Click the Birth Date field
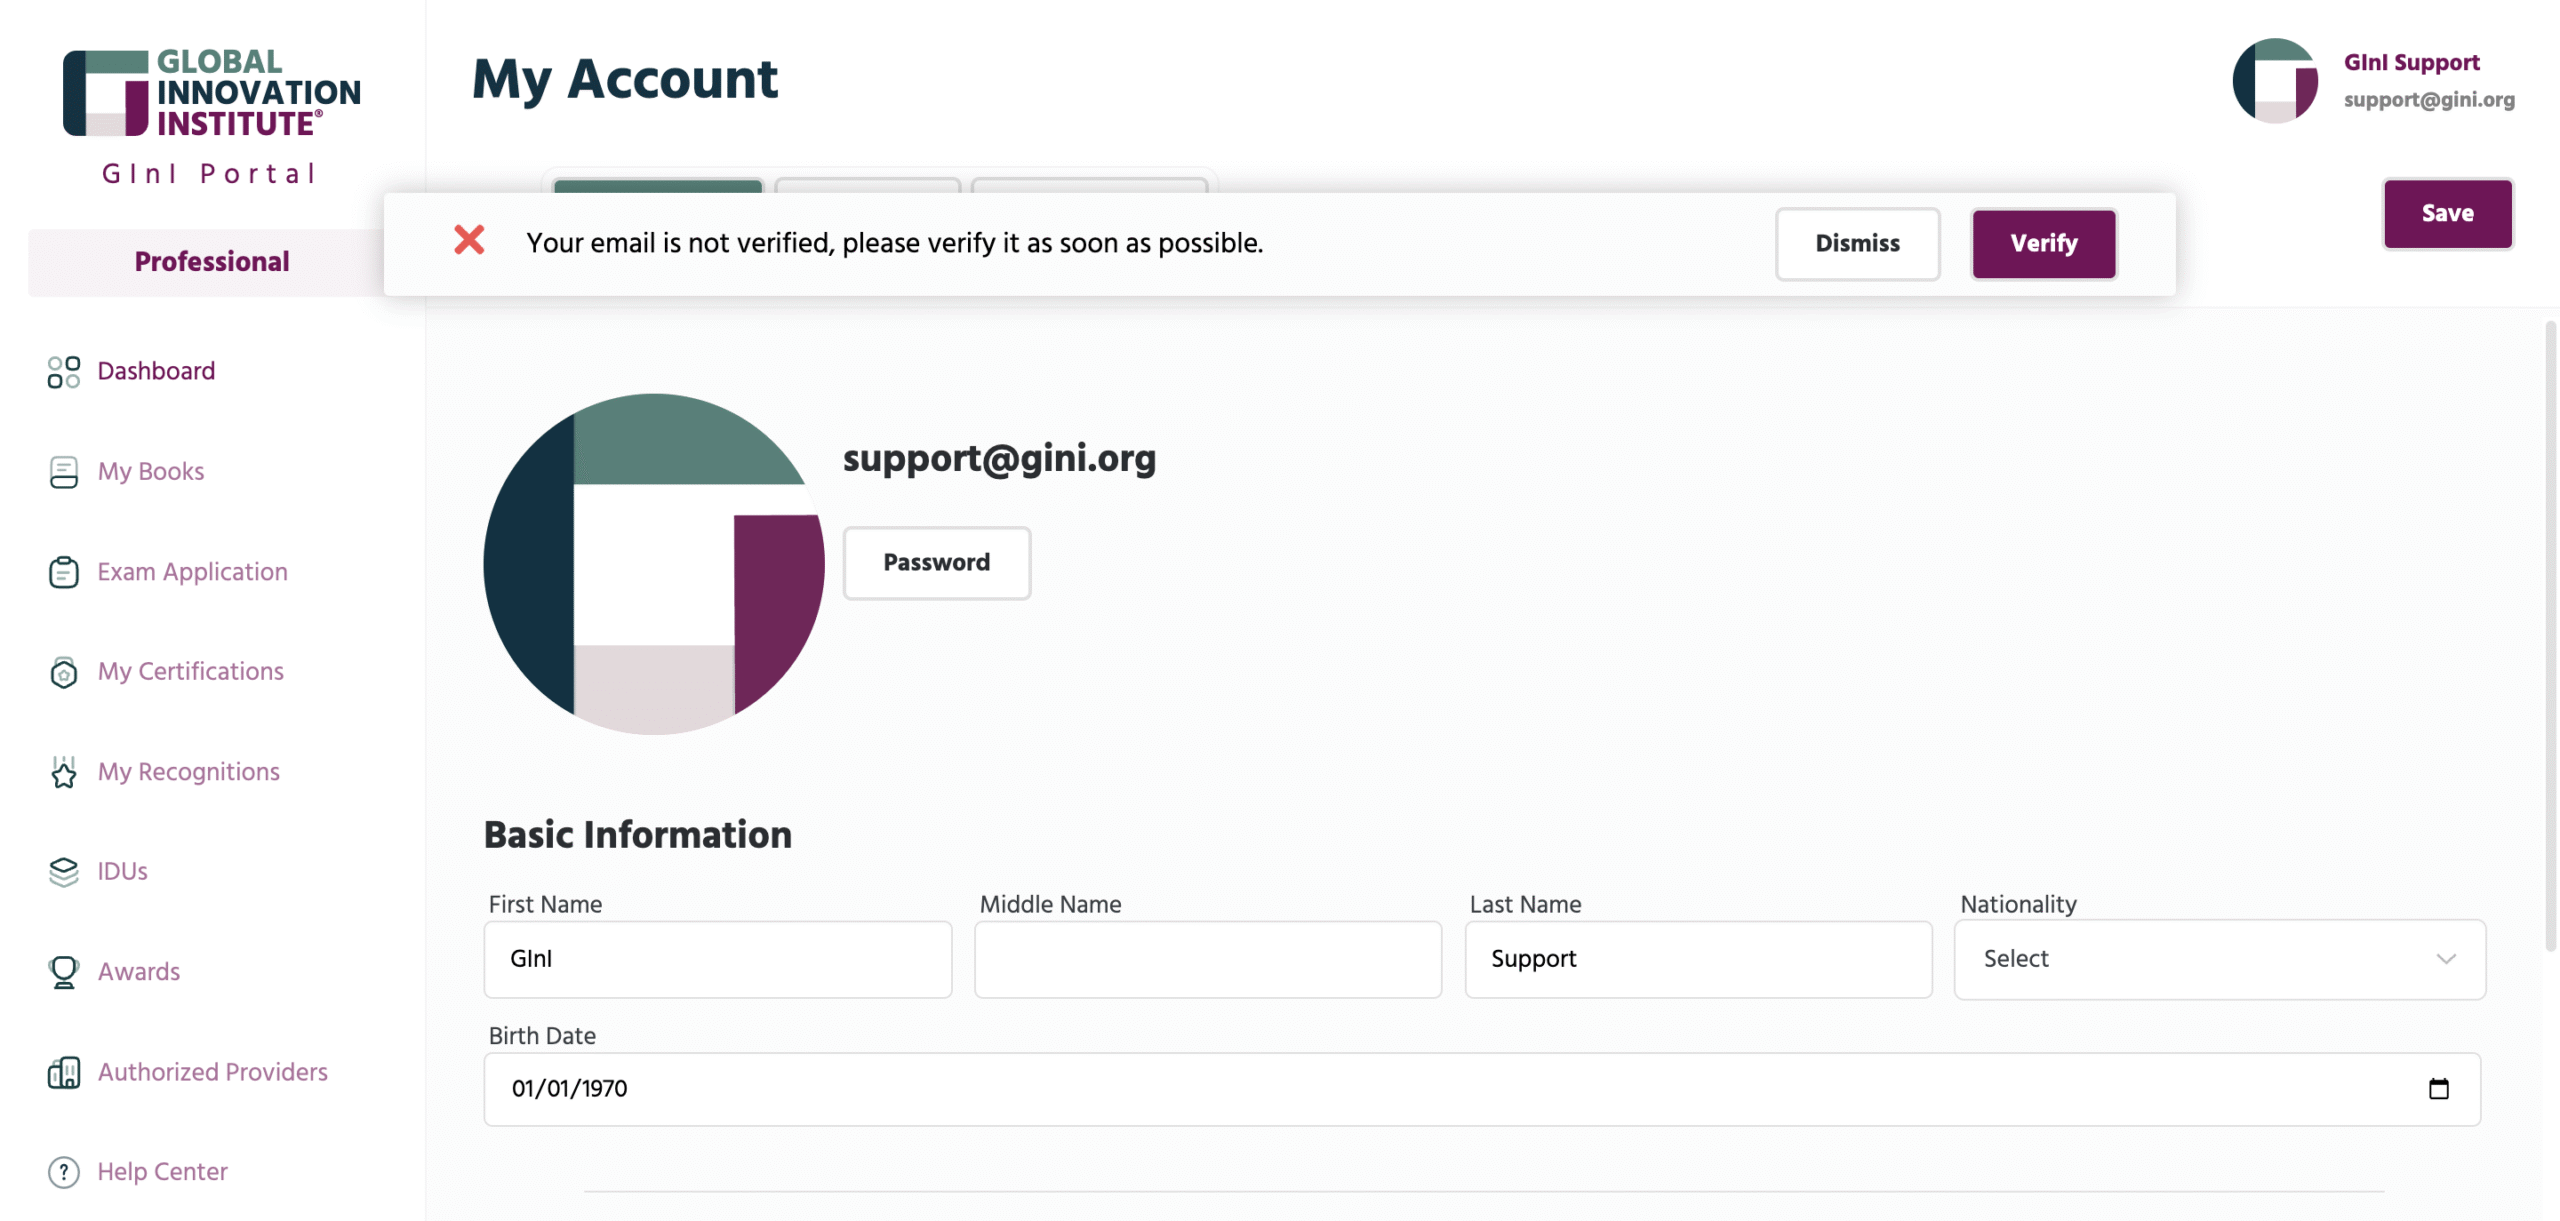 (1482, 1089)
